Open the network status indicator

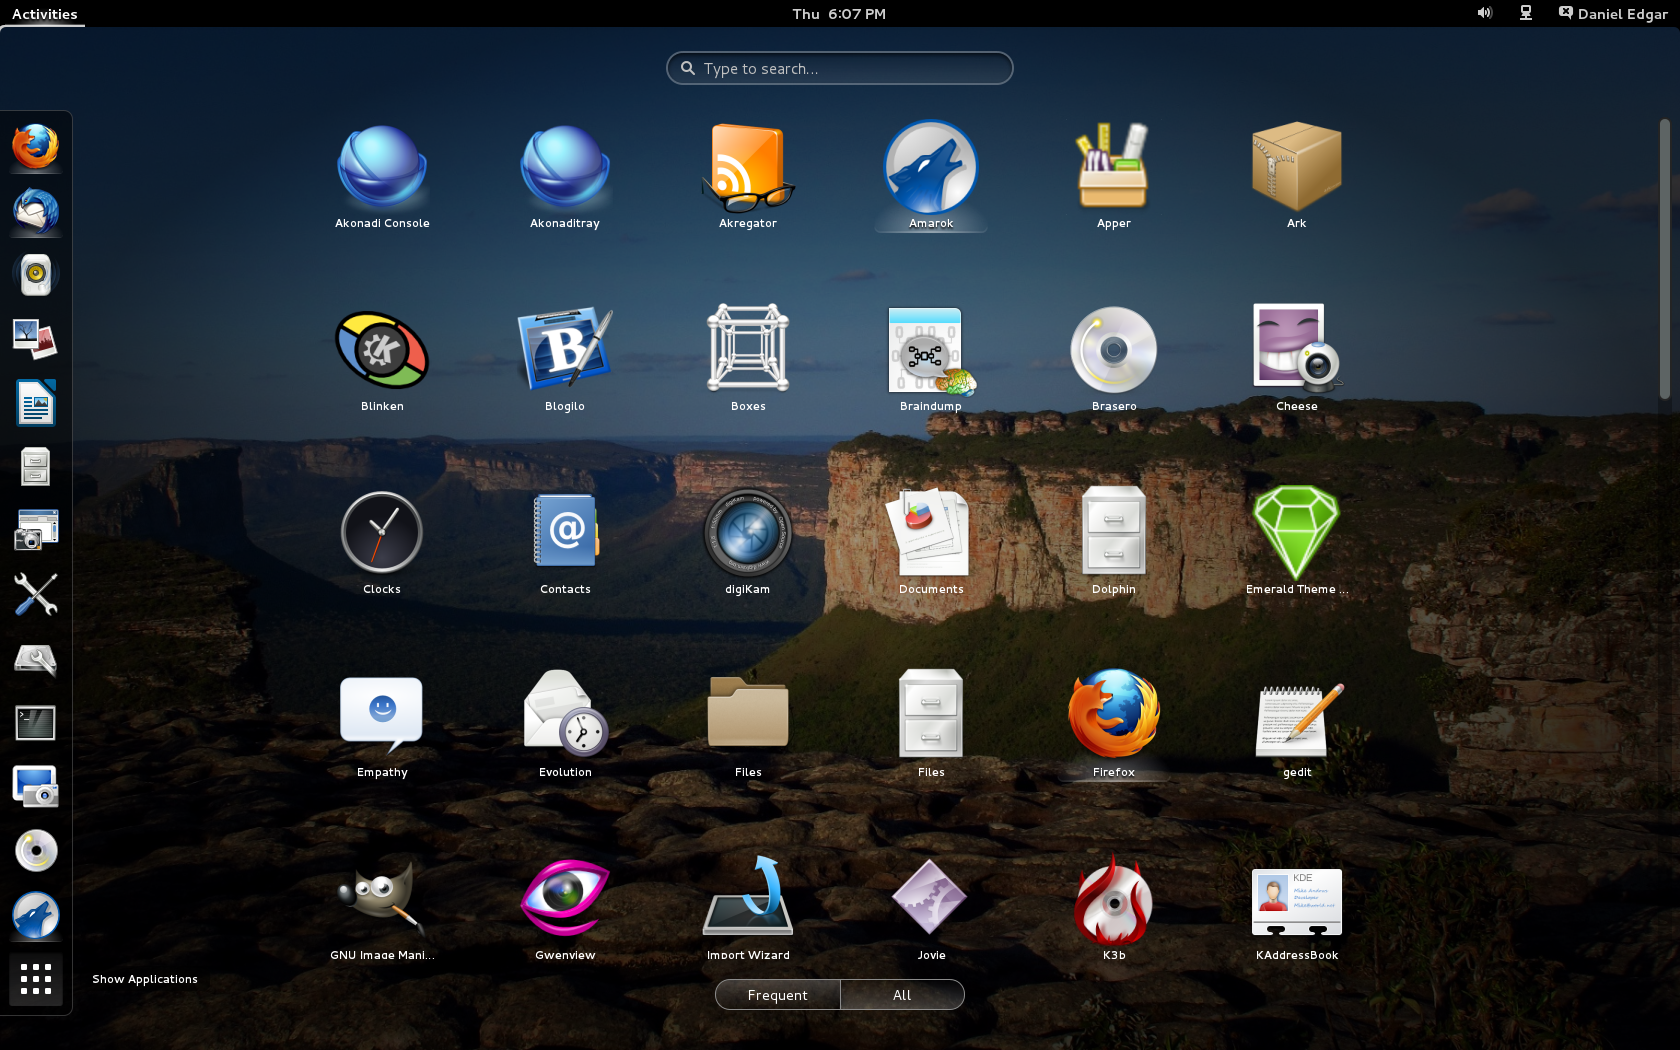(1526, 13)
